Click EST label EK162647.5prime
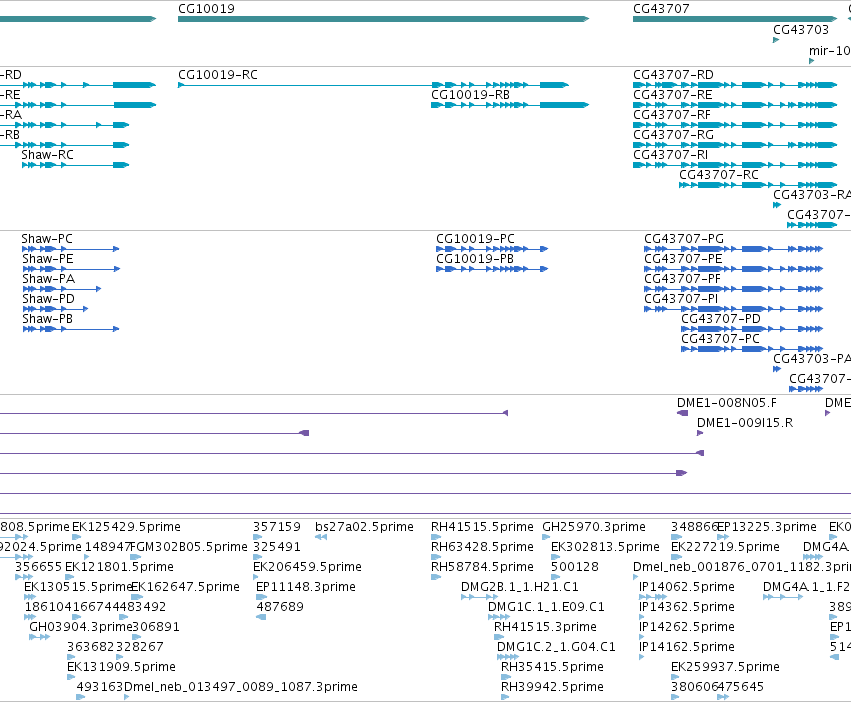 point(186,587)
